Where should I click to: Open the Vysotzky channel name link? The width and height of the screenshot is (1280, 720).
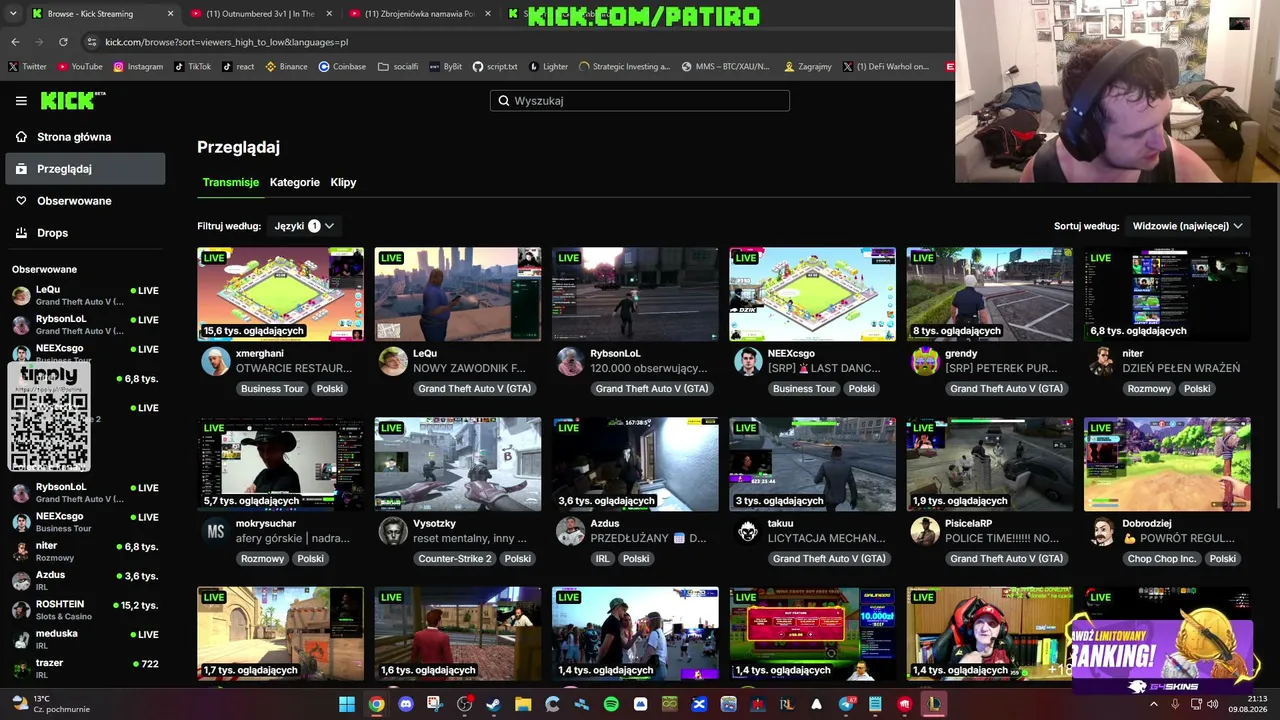point(434,523)
